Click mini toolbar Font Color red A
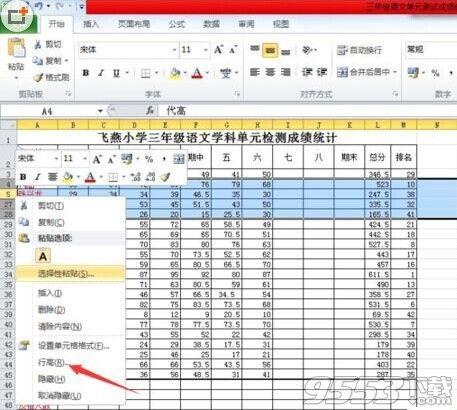The width and height of the screenshot is (457, 410). click(x=90, y=177)
